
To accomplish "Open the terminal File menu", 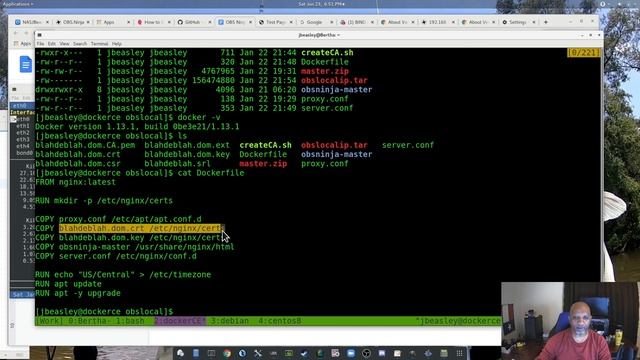I will (40, 44).
